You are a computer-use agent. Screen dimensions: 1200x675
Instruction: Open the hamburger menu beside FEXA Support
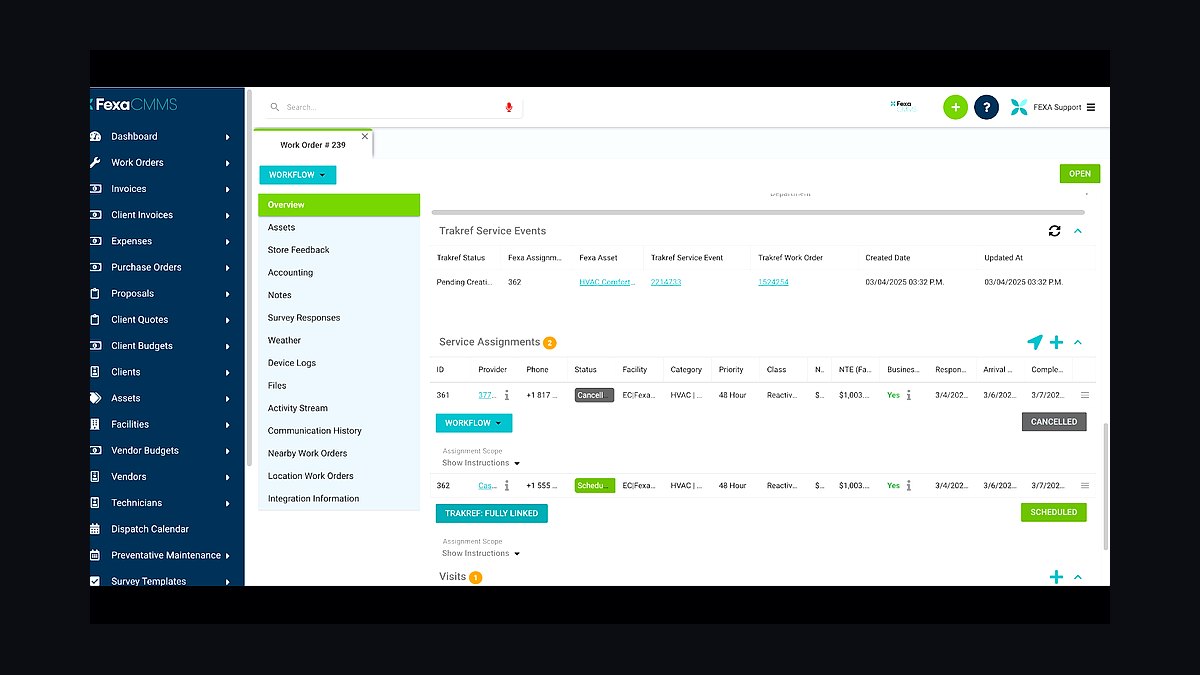[x=1091, y=107]
